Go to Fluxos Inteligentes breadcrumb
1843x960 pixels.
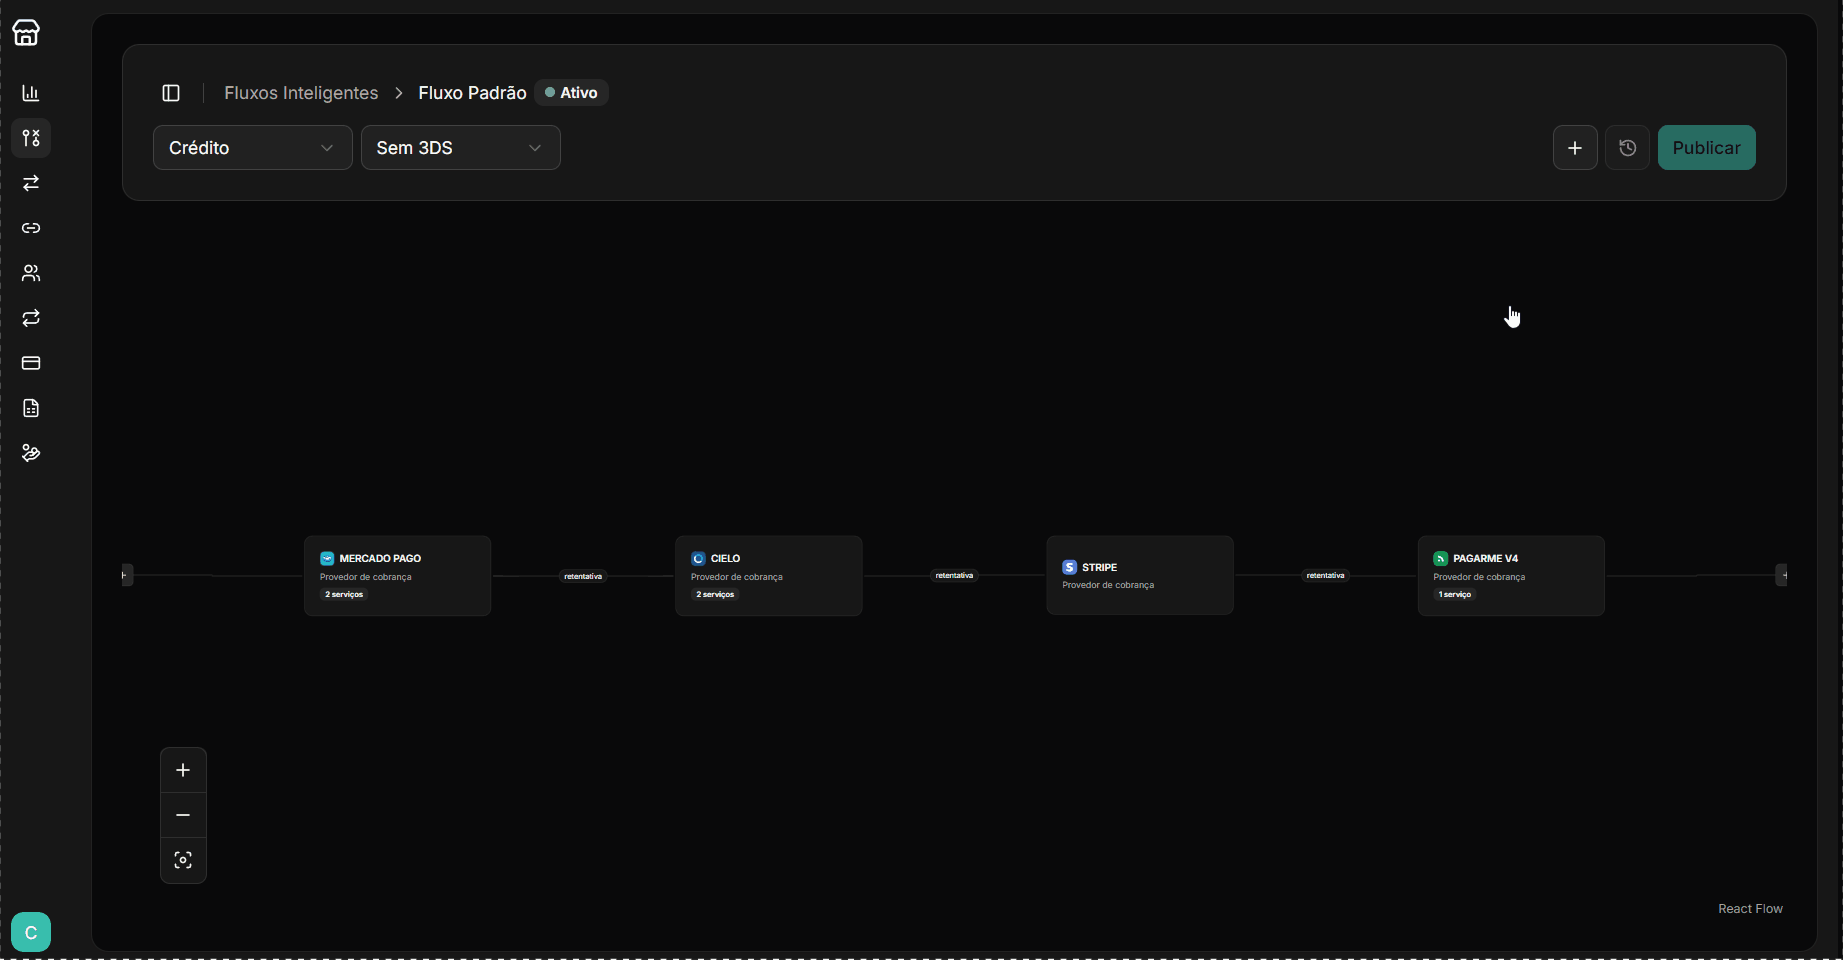[x=301, y=93]
